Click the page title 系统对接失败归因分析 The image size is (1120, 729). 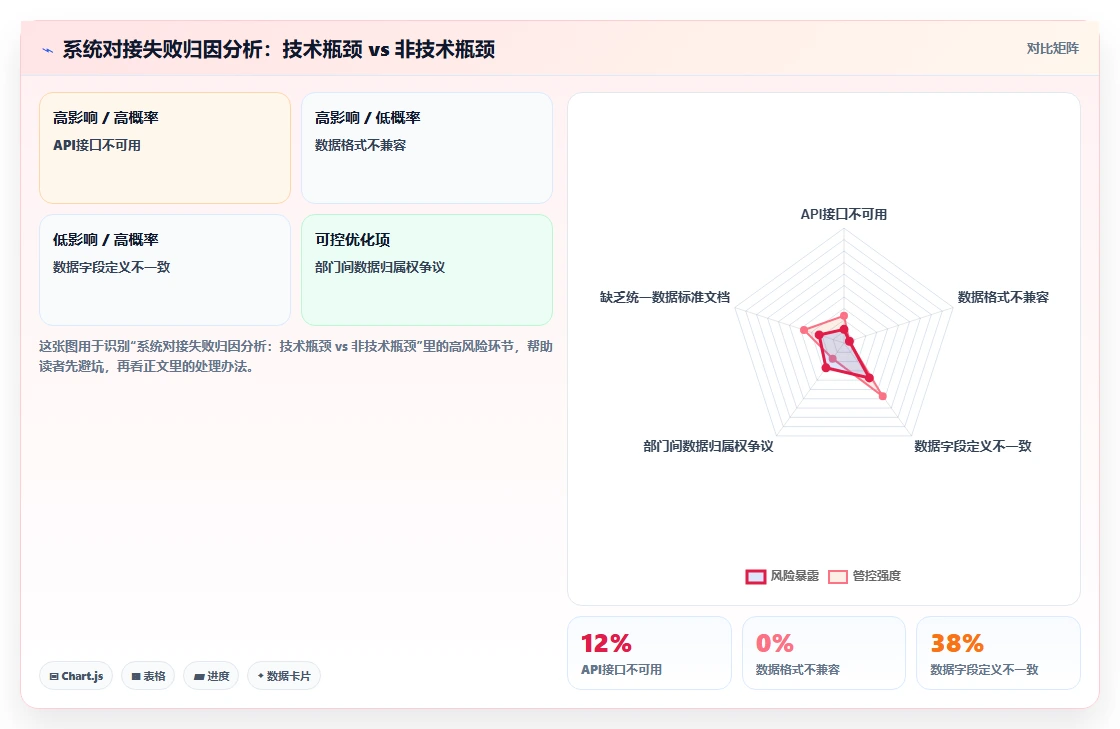click(279, 49)
